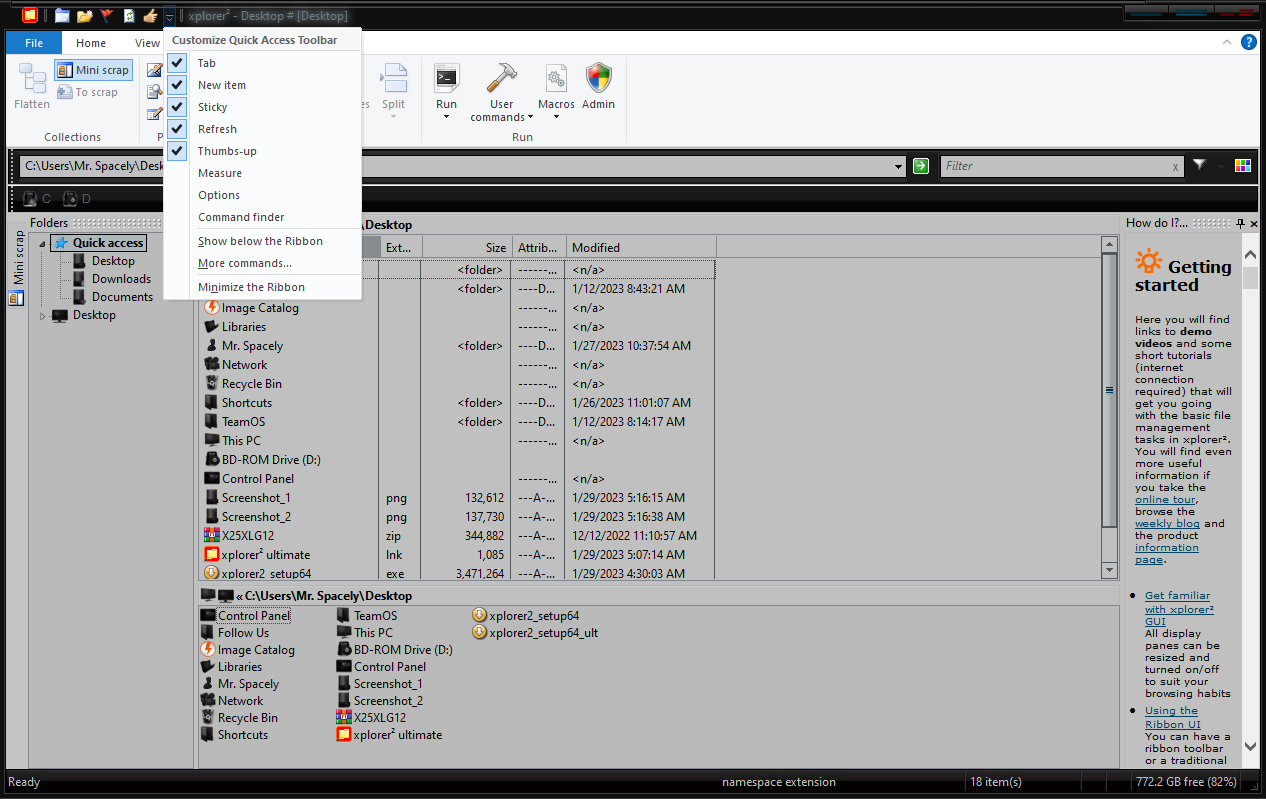Sort by the Size column header
The image size is (1266, 799).
tap(466, 247)
